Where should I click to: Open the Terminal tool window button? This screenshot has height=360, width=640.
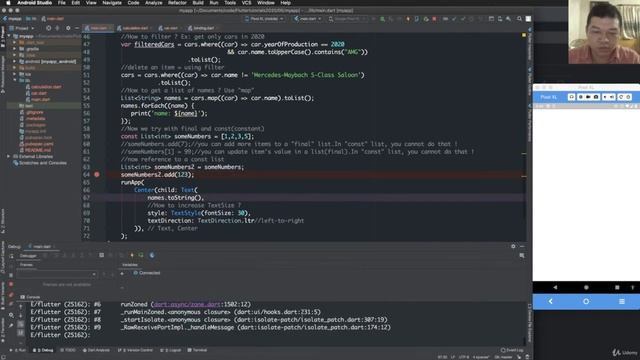[197, 350]
